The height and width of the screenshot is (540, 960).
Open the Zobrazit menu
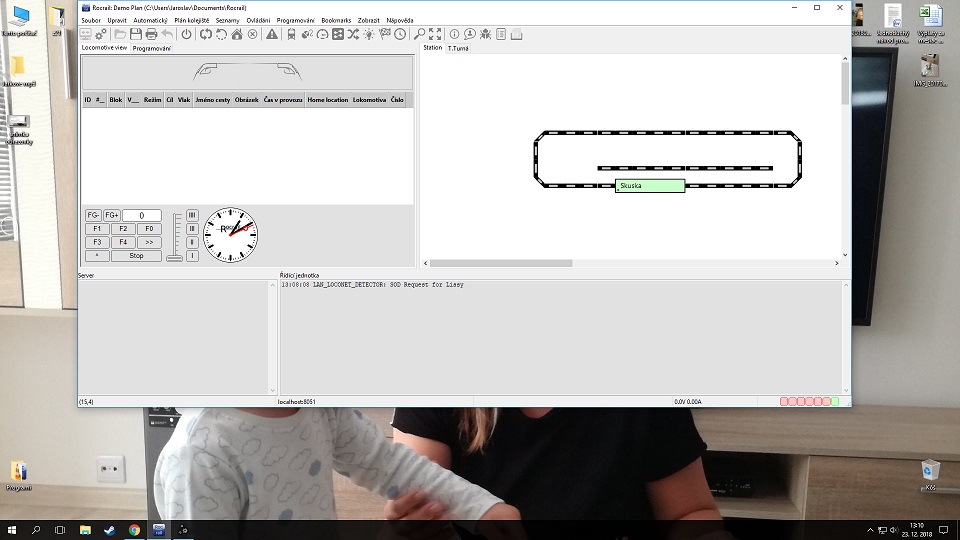(x=366, y=20)
